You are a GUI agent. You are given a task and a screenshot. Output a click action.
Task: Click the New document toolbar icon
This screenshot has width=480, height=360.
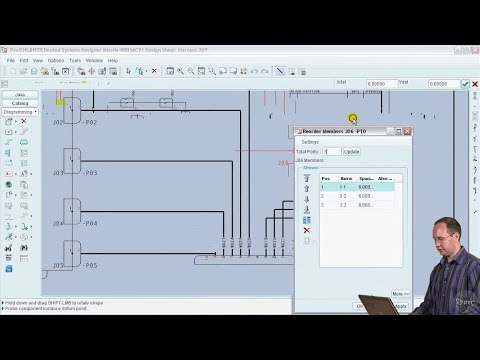point(13,71)
